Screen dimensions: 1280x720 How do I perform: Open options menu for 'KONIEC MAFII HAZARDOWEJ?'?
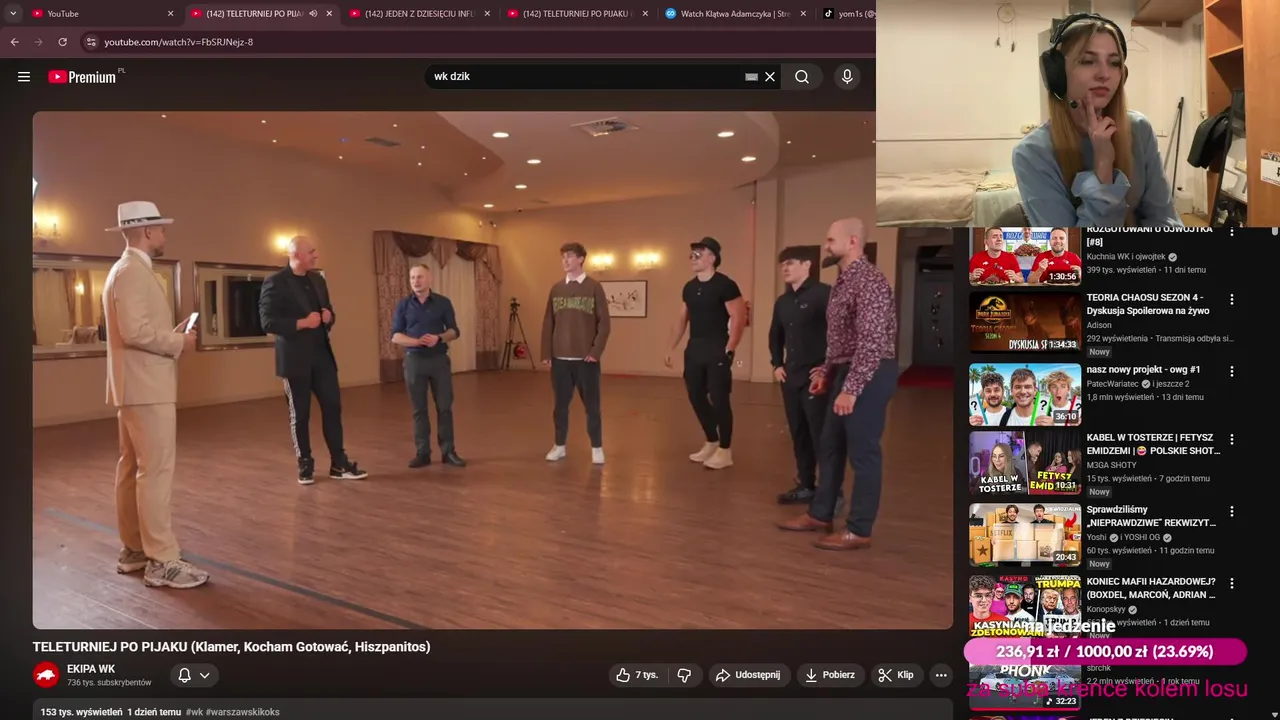tap(1232, 583)
